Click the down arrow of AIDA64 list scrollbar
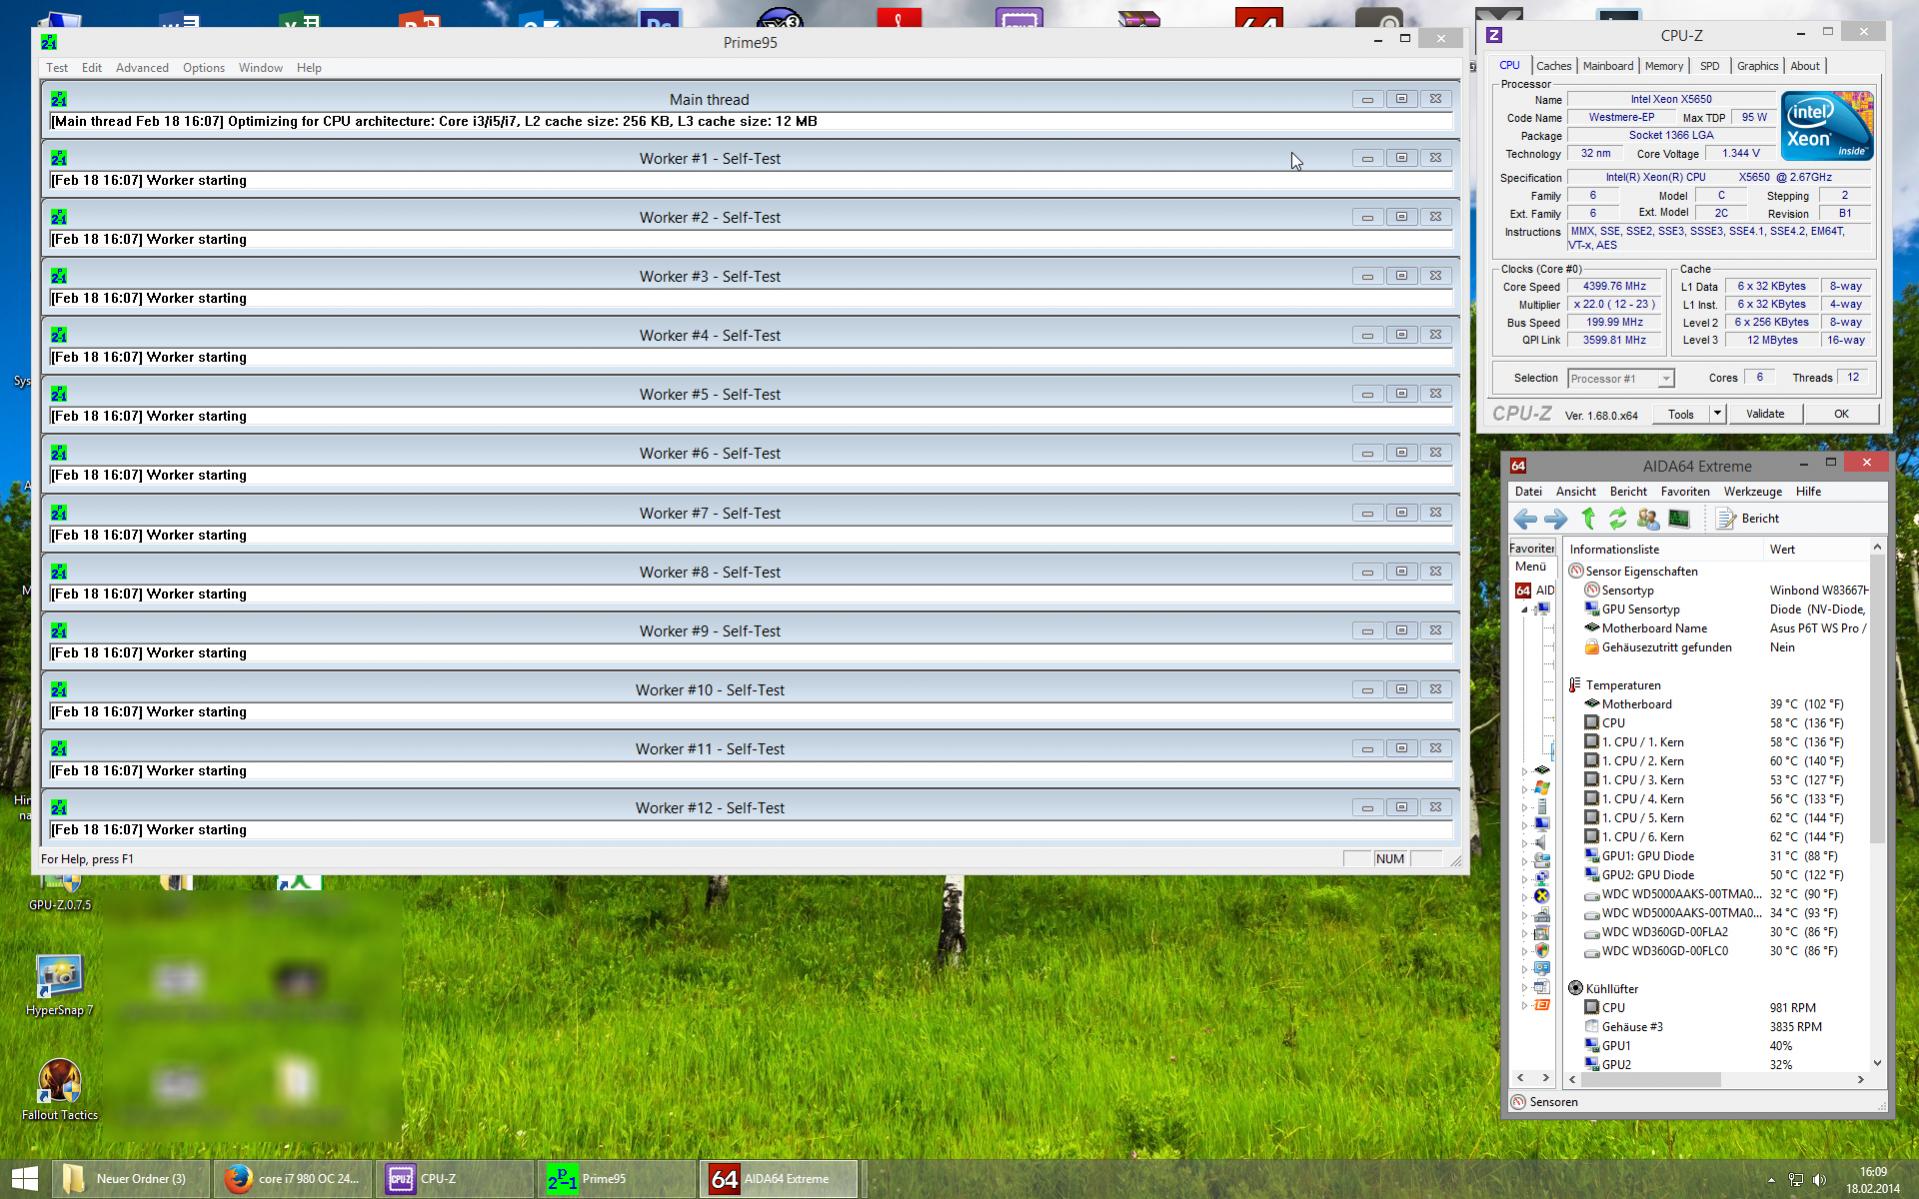Image resolution: width=1919 pixels, height=1199 pixels. click(1876, 1063)
